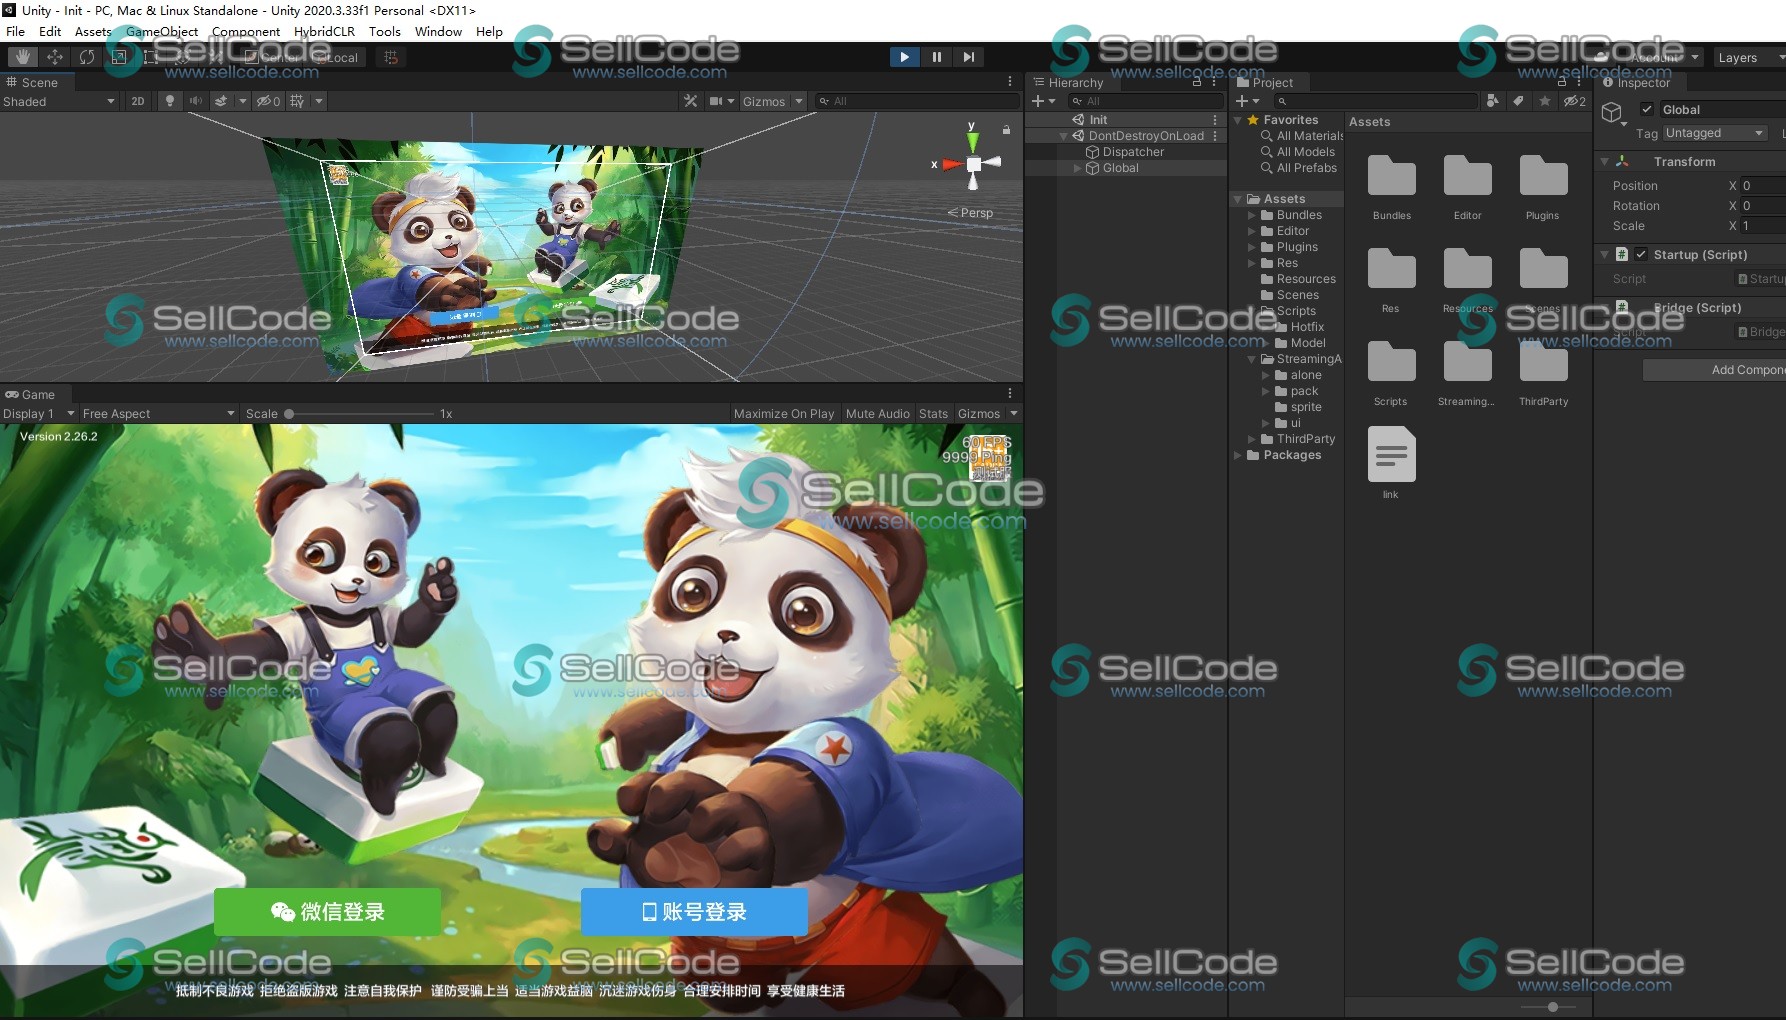Select the Move tool

[x=55, y=57]
